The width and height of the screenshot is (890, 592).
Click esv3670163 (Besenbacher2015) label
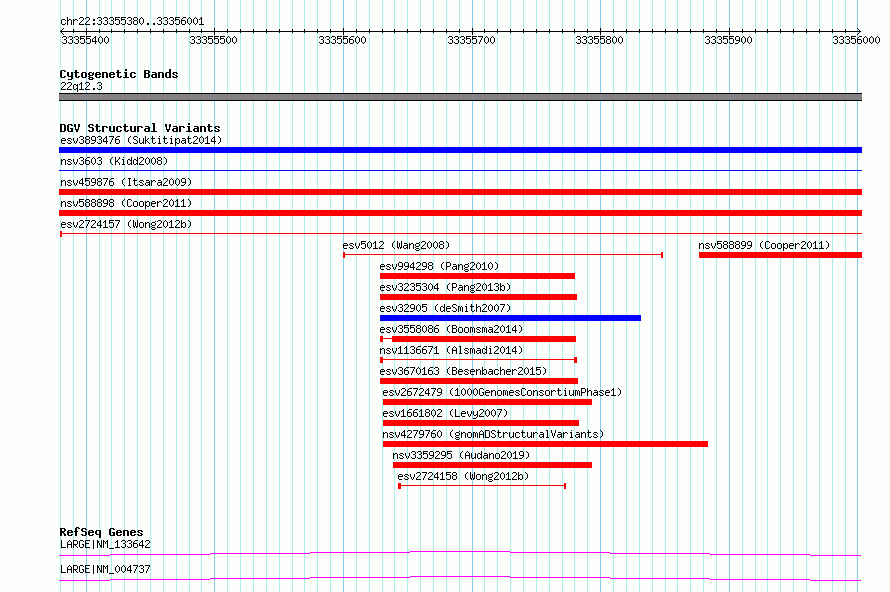tap(463, 371)
